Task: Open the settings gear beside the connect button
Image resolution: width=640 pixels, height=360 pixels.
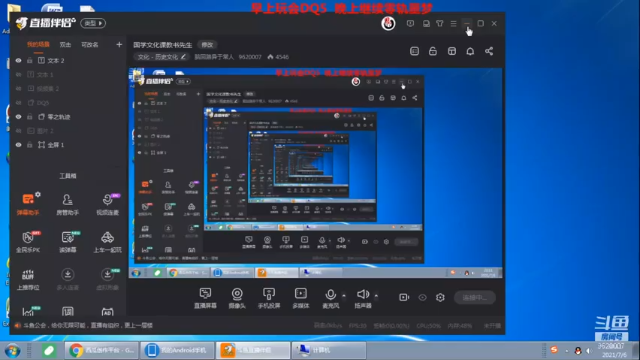Action: pyautogui.click(x=440, y=298)
